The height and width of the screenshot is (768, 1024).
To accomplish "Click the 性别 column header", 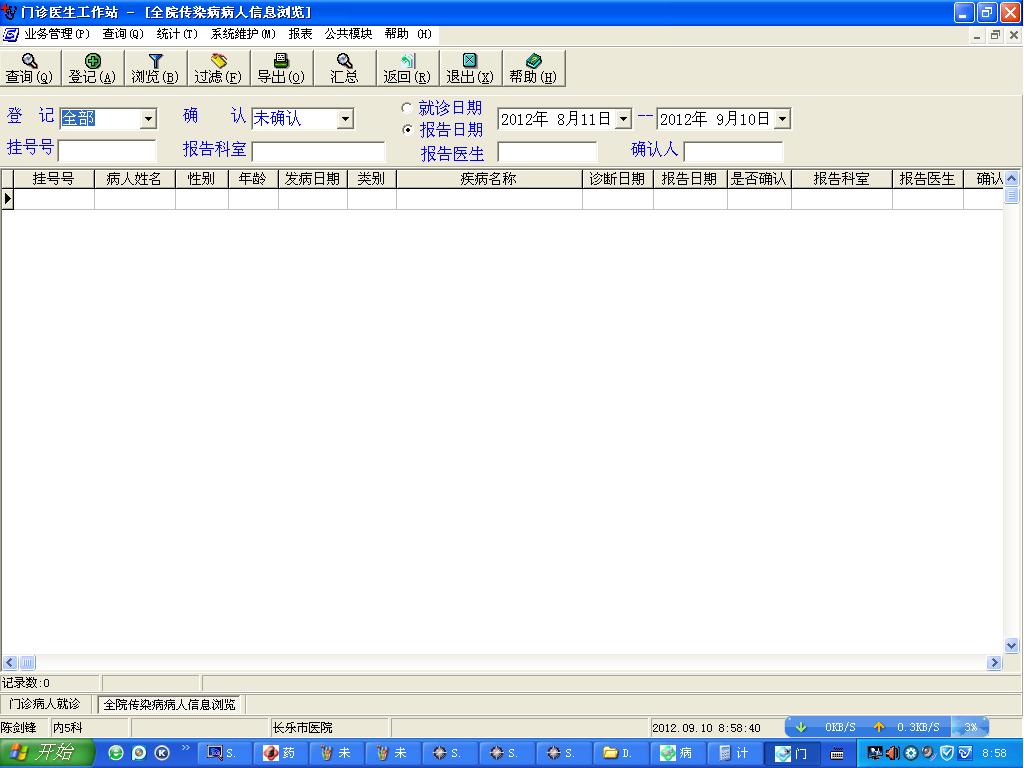I will (202, 179).
